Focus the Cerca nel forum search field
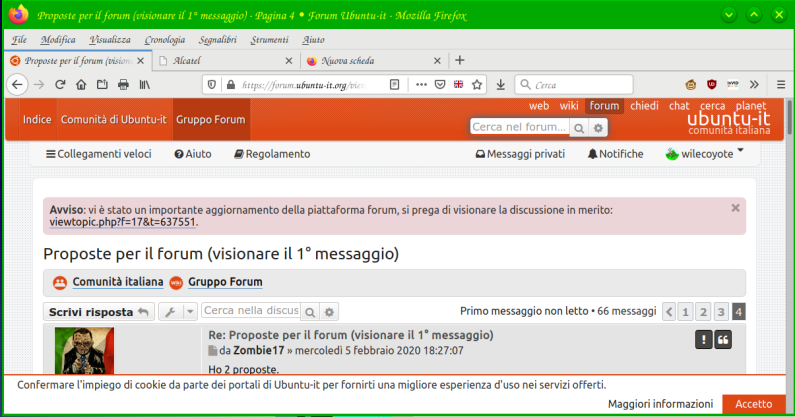The image size is (795, 417). pyautogui.click(x=520, y=127)
